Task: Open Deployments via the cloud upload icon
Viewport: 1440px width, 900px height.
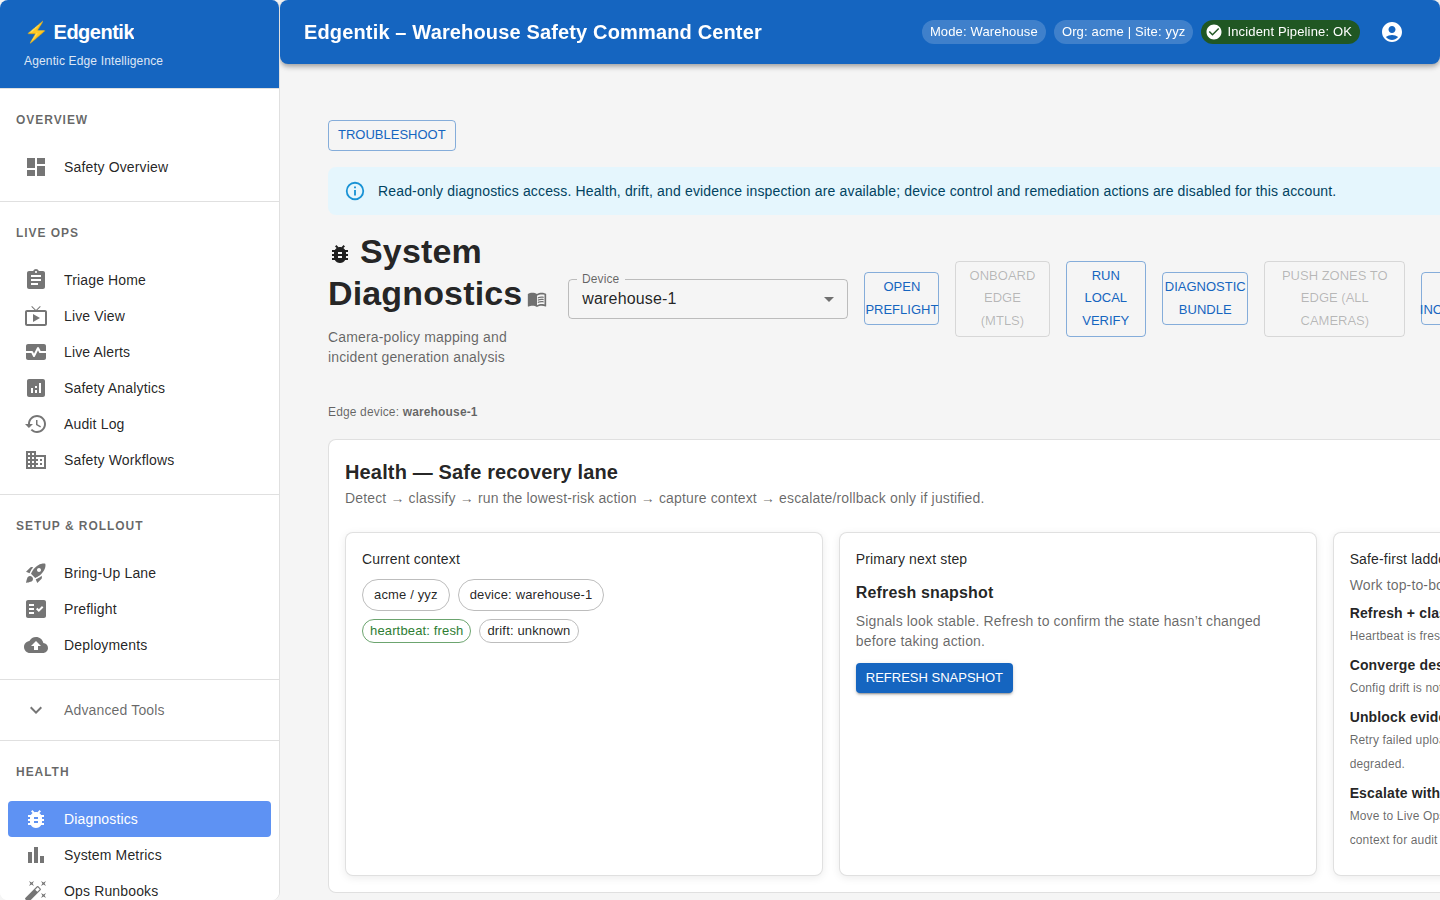Action: tap(36, 645)
